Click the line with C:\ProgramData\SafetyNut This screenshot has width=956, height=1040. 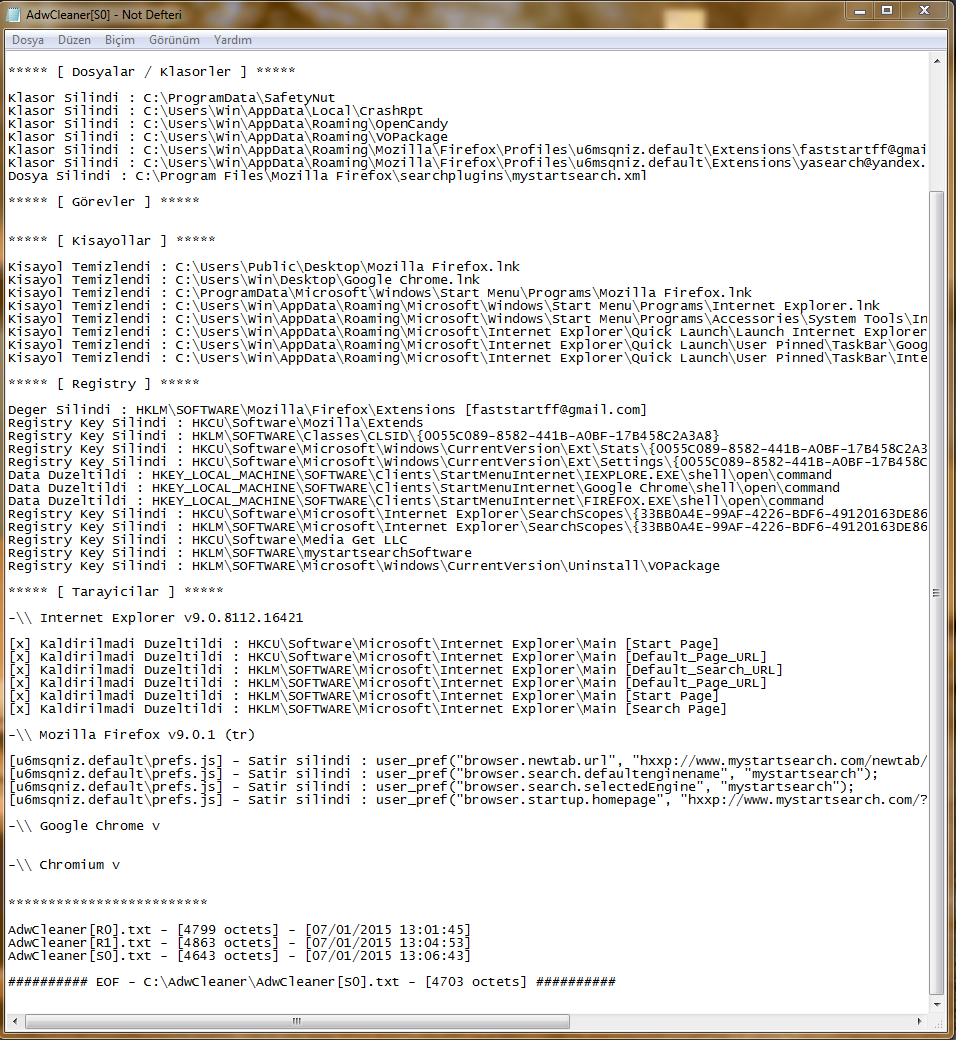pos(172,98)
